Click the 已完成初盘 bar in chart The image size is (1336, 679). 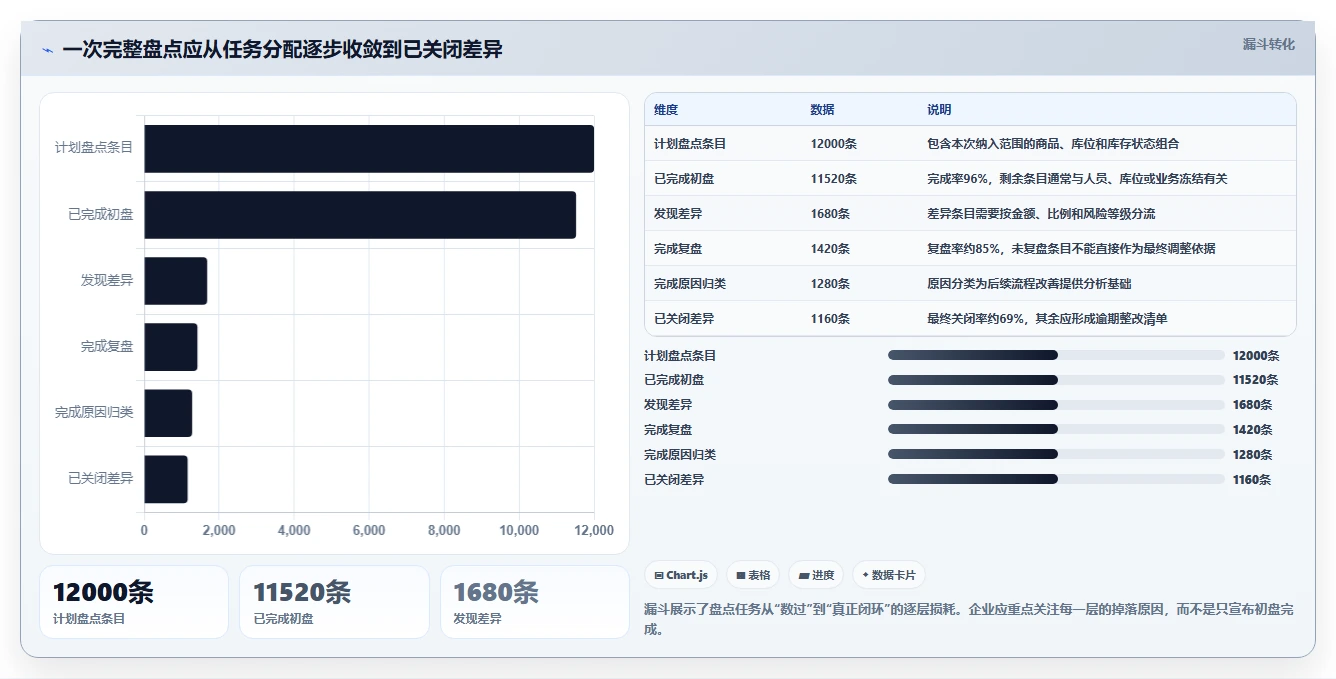(x=360, y=215)
